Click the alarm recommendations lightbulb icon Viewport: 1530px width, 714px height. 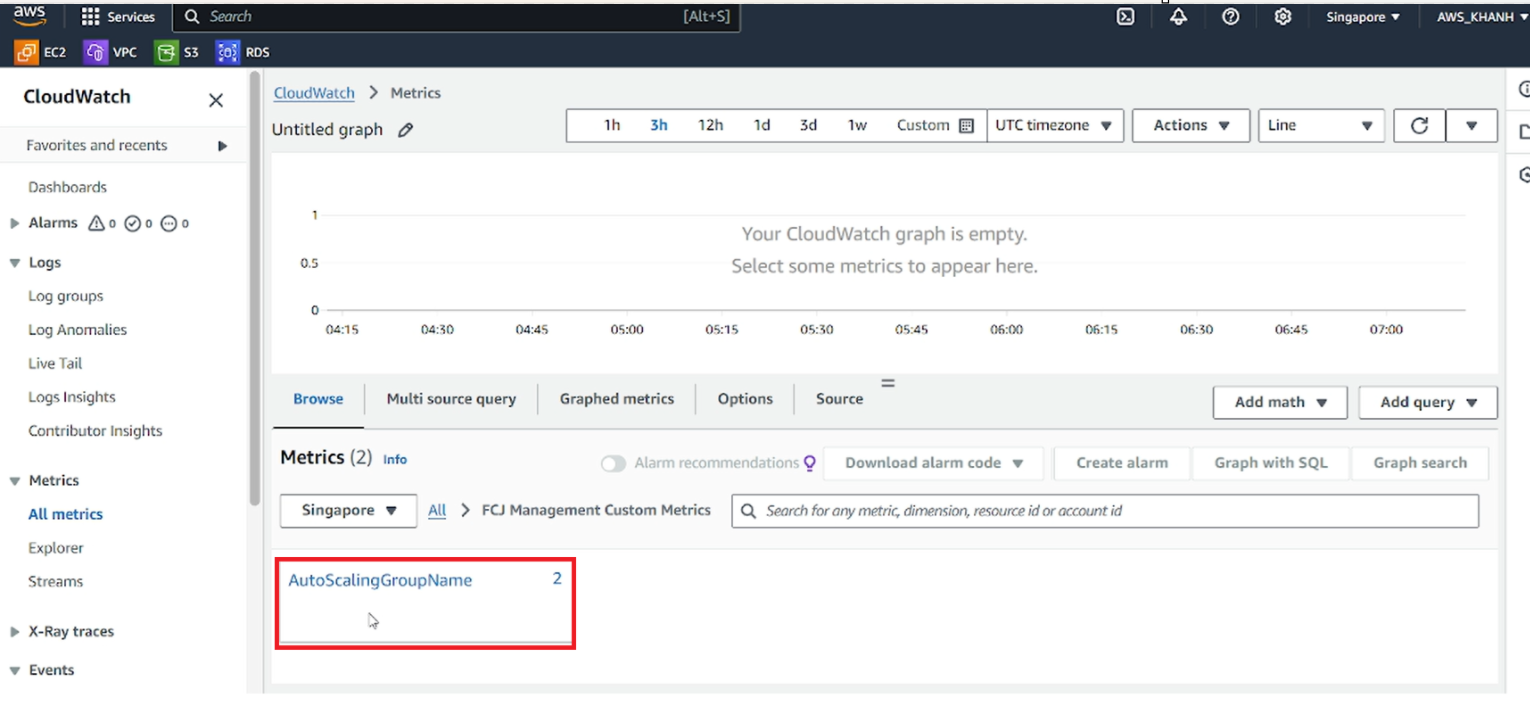click(810, 463)
